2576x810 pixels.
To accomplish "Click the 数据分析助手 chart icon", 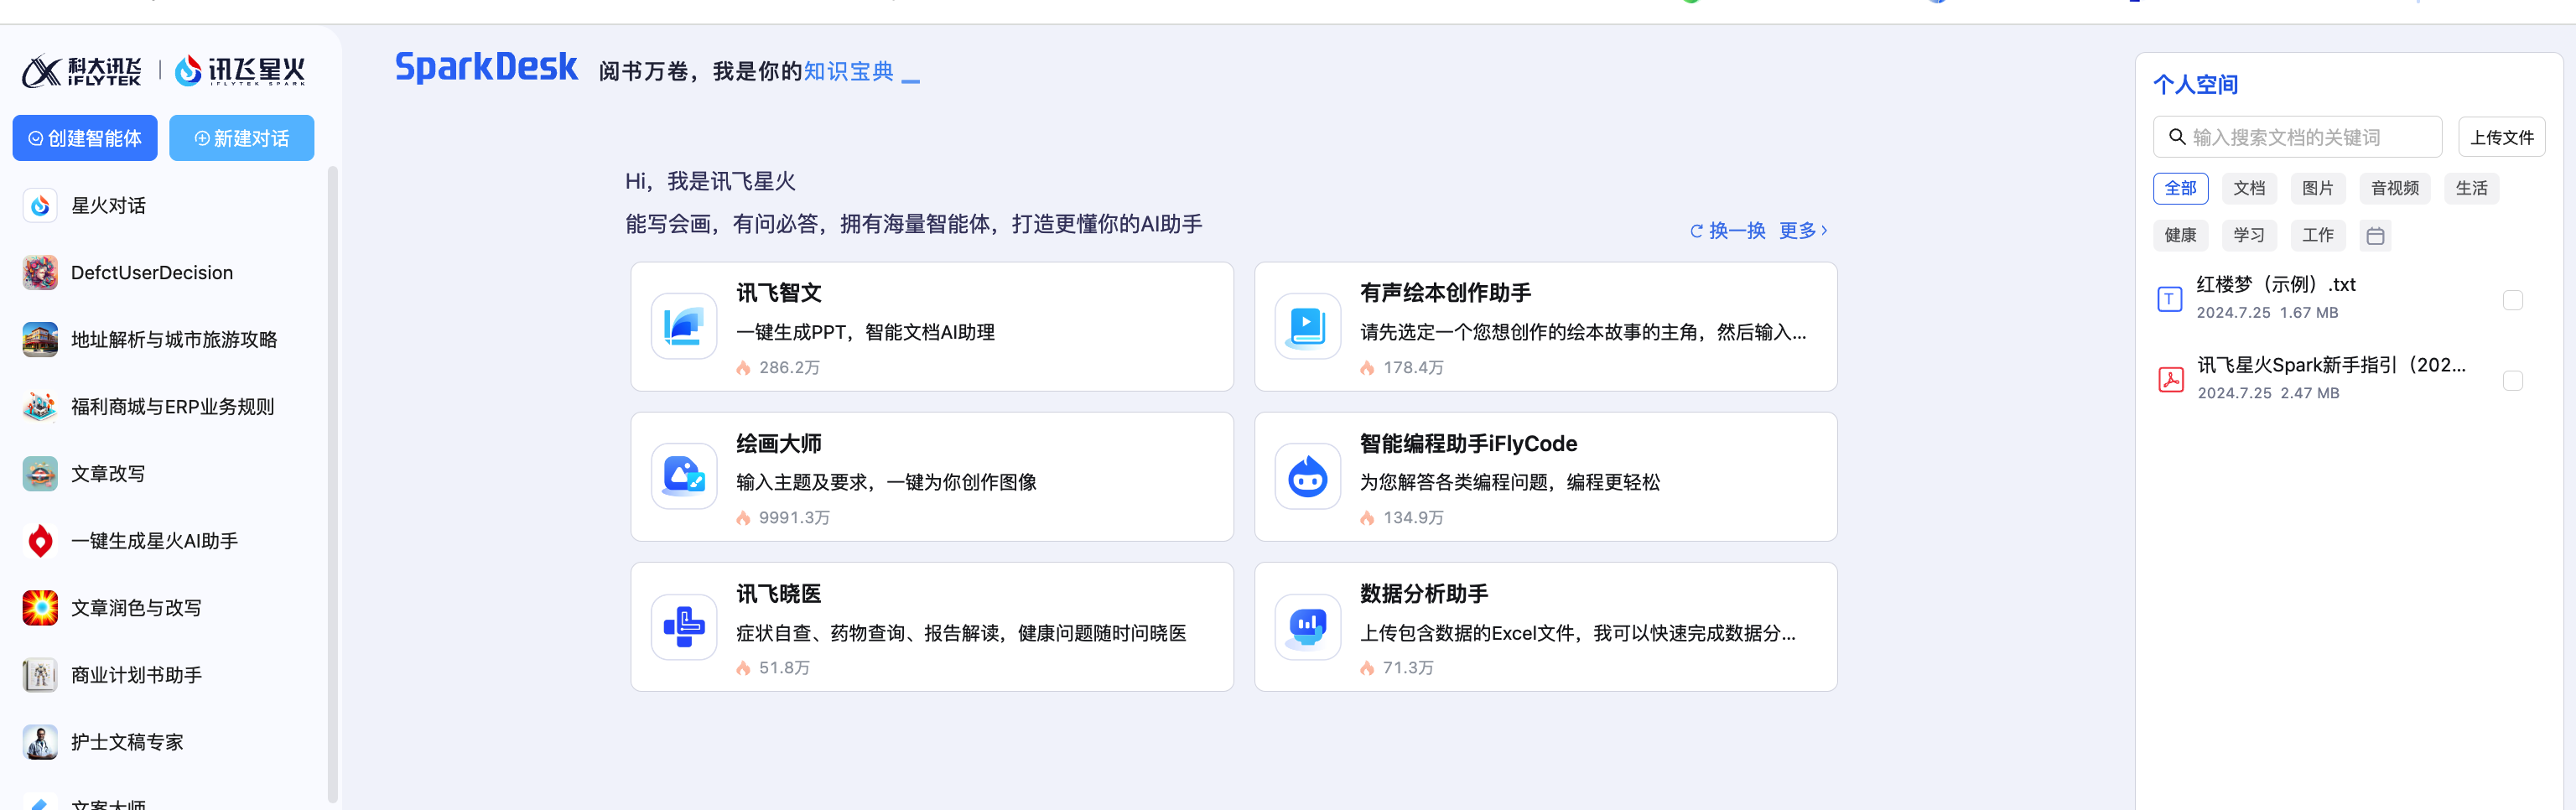I will pyautogui.click(x=1307, y=627).
